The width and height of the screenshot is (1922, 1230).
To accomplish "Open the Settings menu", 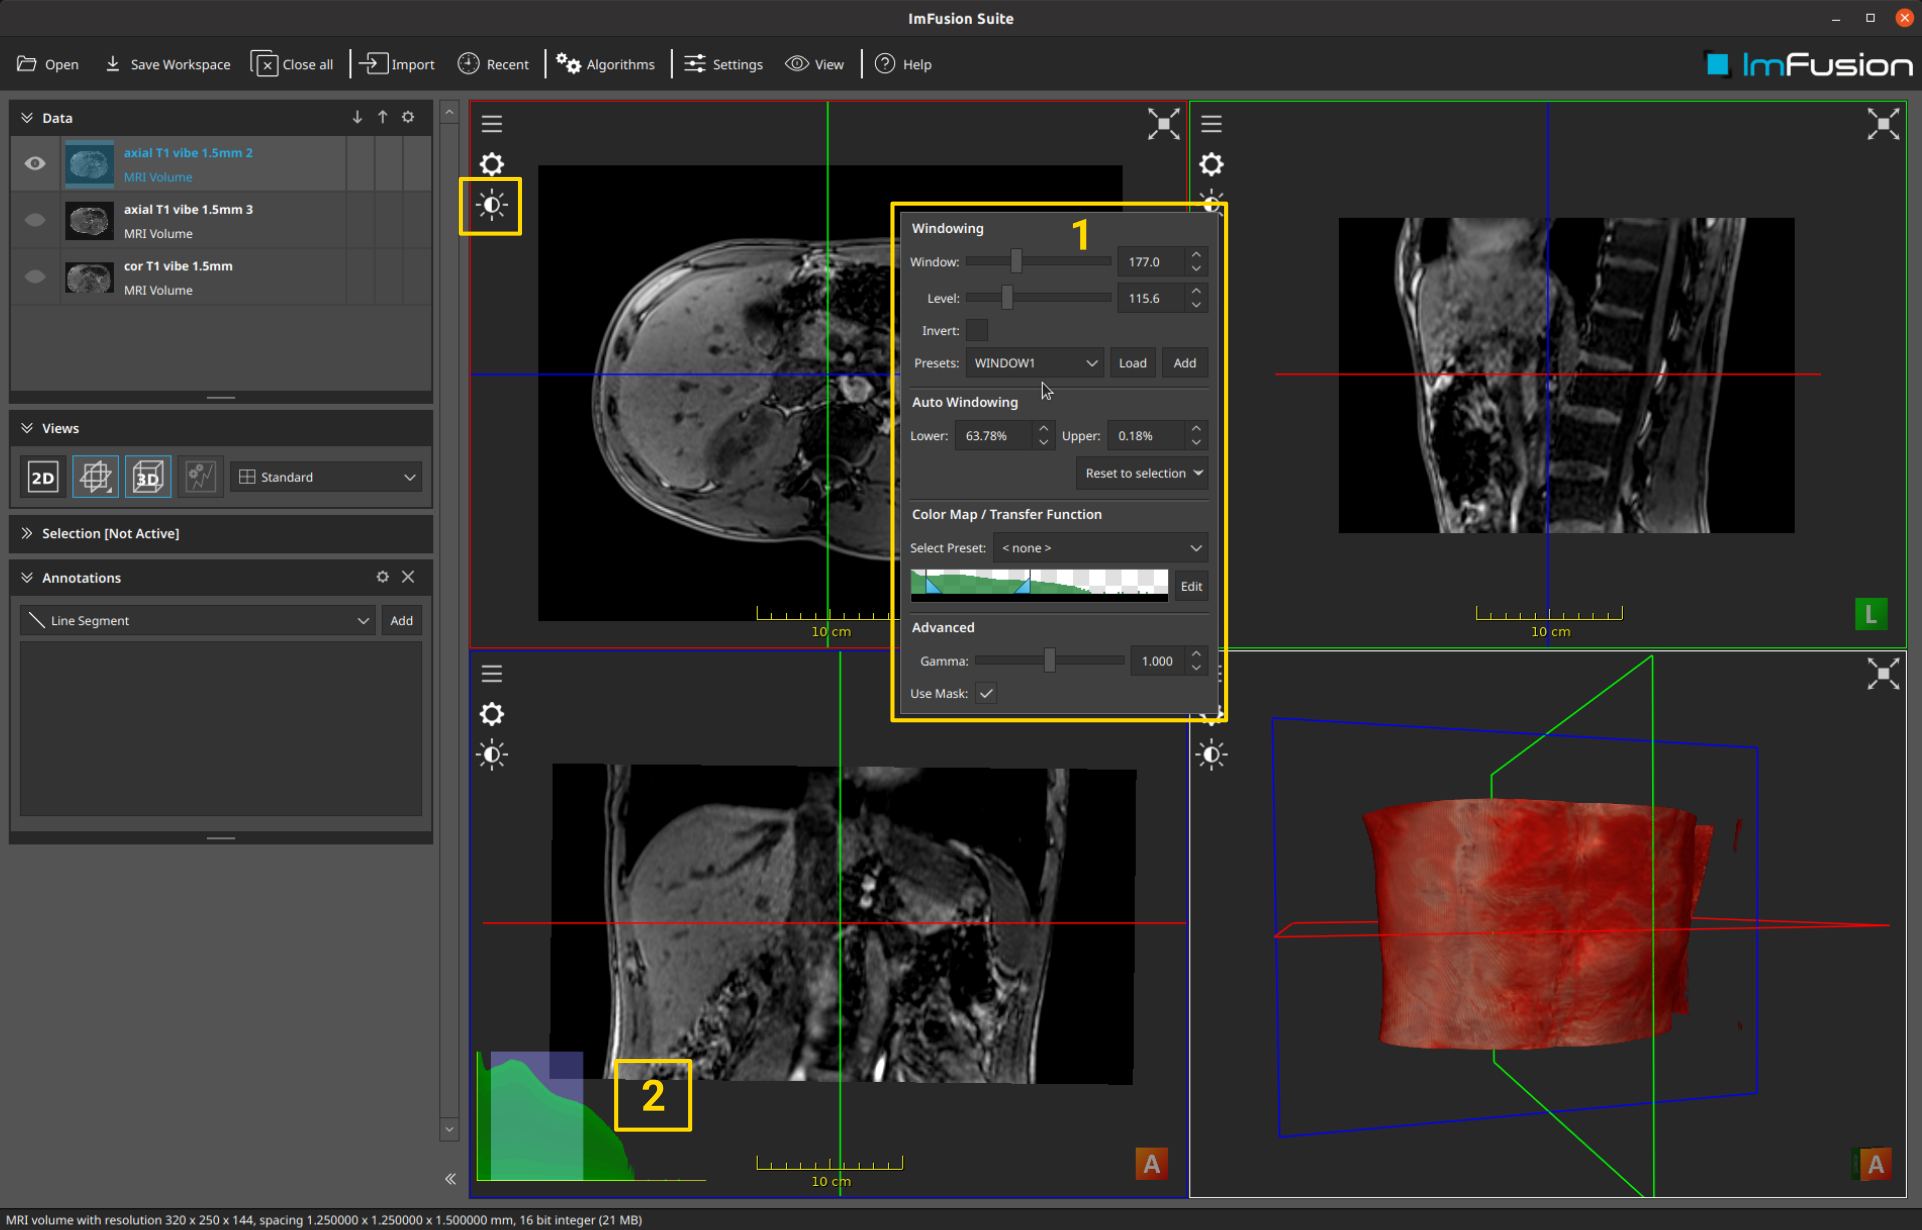I will coord(724,64).
